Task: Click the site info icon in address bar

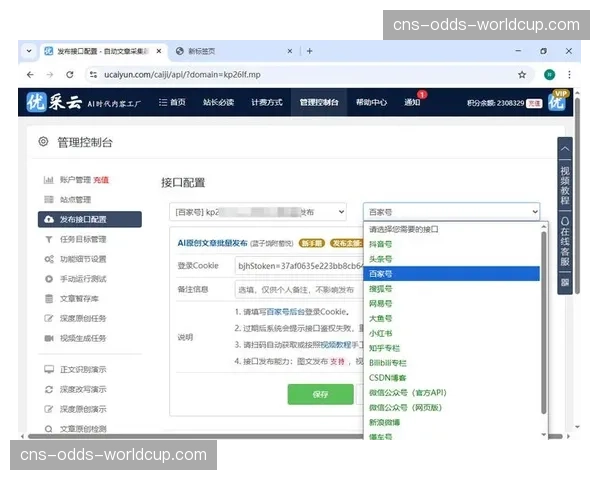Action: [93, 75]
